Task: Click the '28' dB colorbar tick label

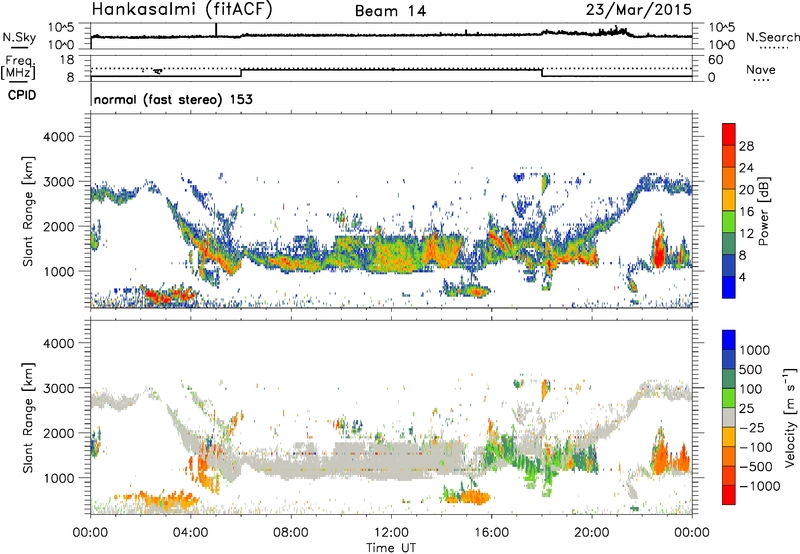Action: 746,146
